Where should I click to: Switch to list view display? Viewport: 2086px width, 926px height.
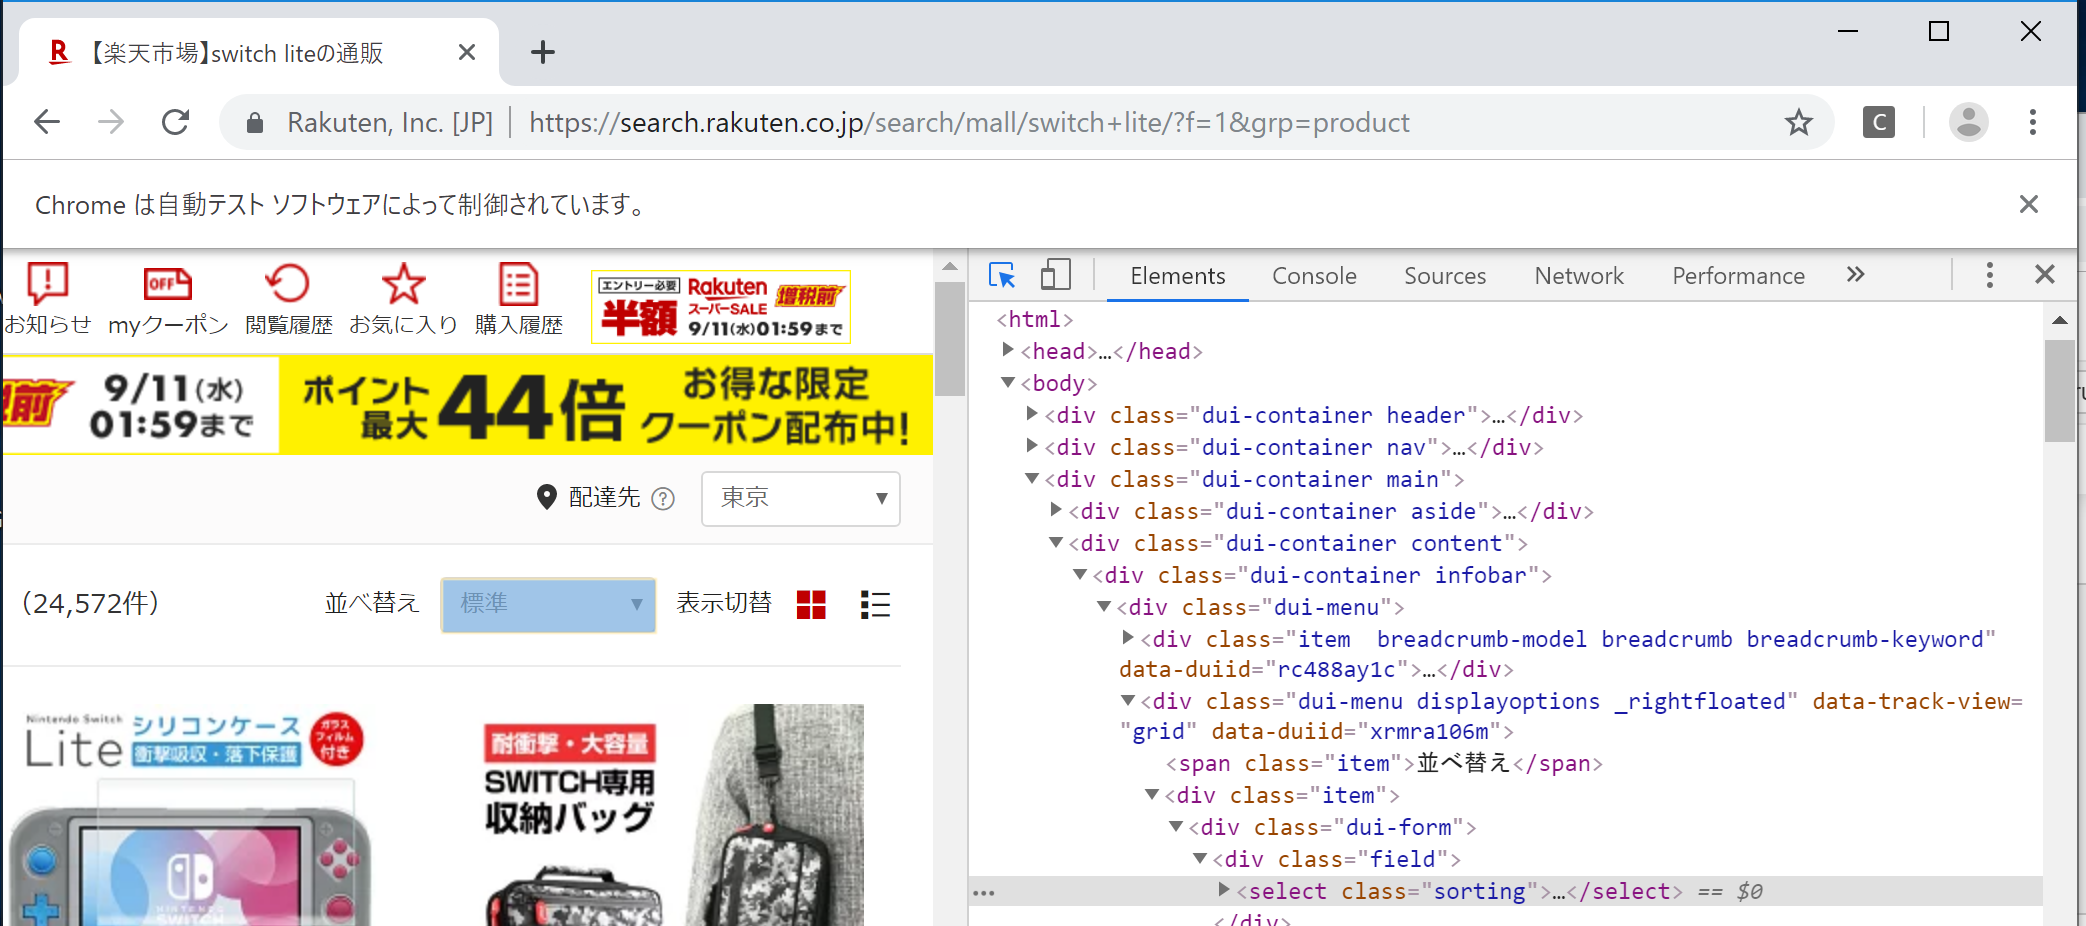click(875, 604)
